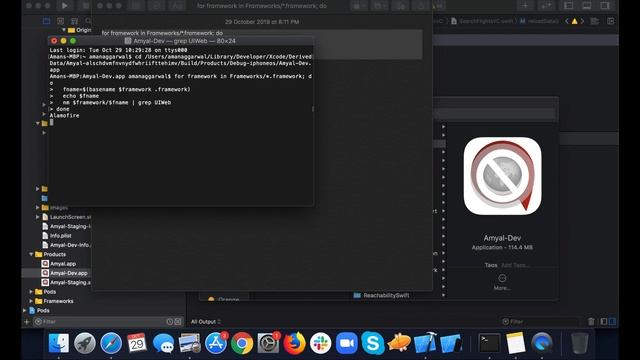Open Google Chrome from the Dock
Image resolution: width=640 pixels, height=360 pixels.
242,343
